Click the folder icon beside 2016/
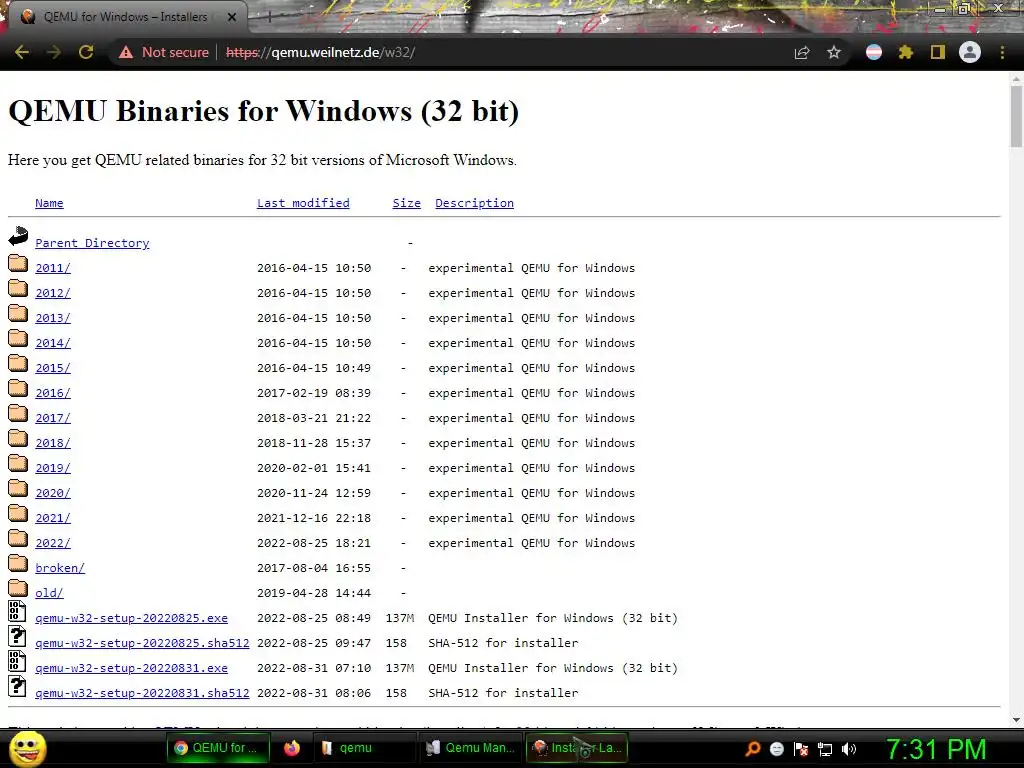The width and height of the screenshot is (1024, 768). tap(18, 388)
